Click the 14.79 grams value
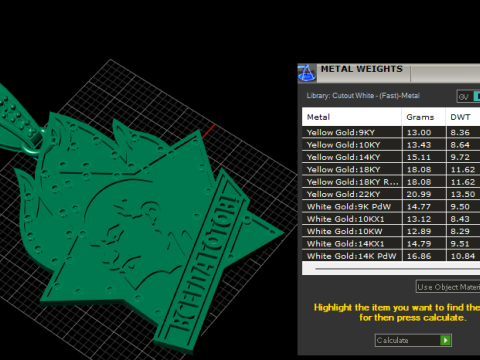The image size is (480, 360). click(x=419, y=243)
